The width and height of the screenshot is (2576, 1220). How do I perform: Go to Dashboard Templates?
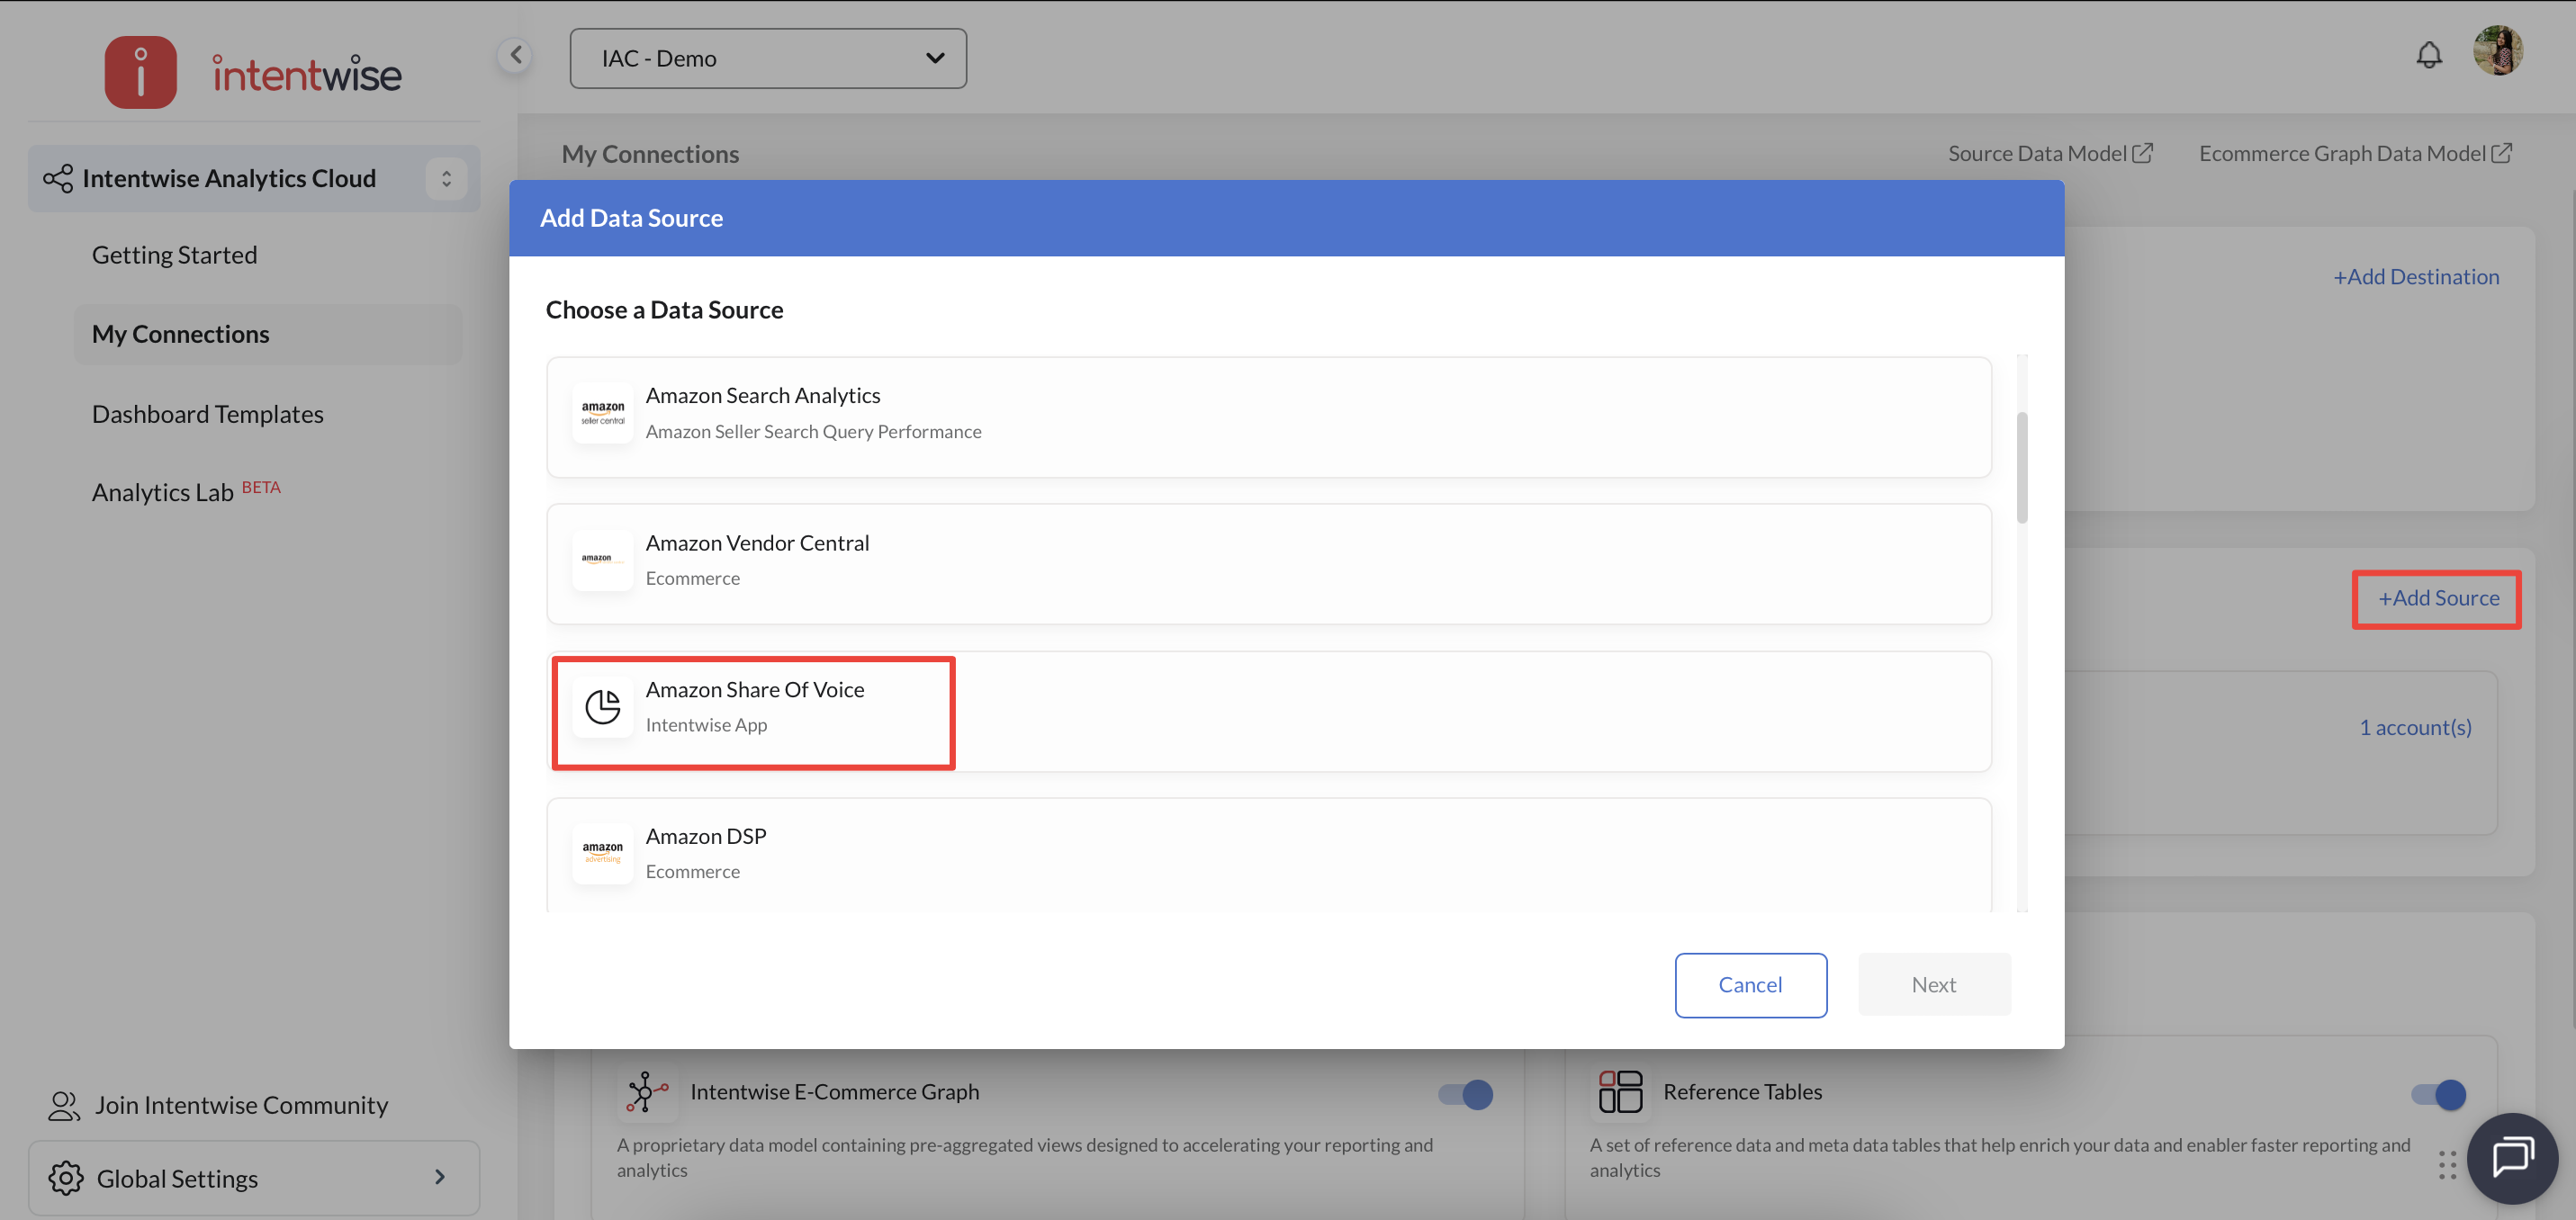click(207, 414)
